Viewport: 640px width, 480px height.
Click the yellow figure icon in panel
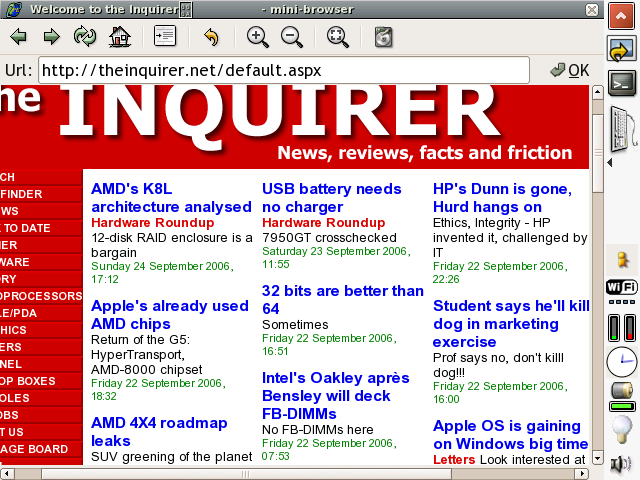[622, 260]
